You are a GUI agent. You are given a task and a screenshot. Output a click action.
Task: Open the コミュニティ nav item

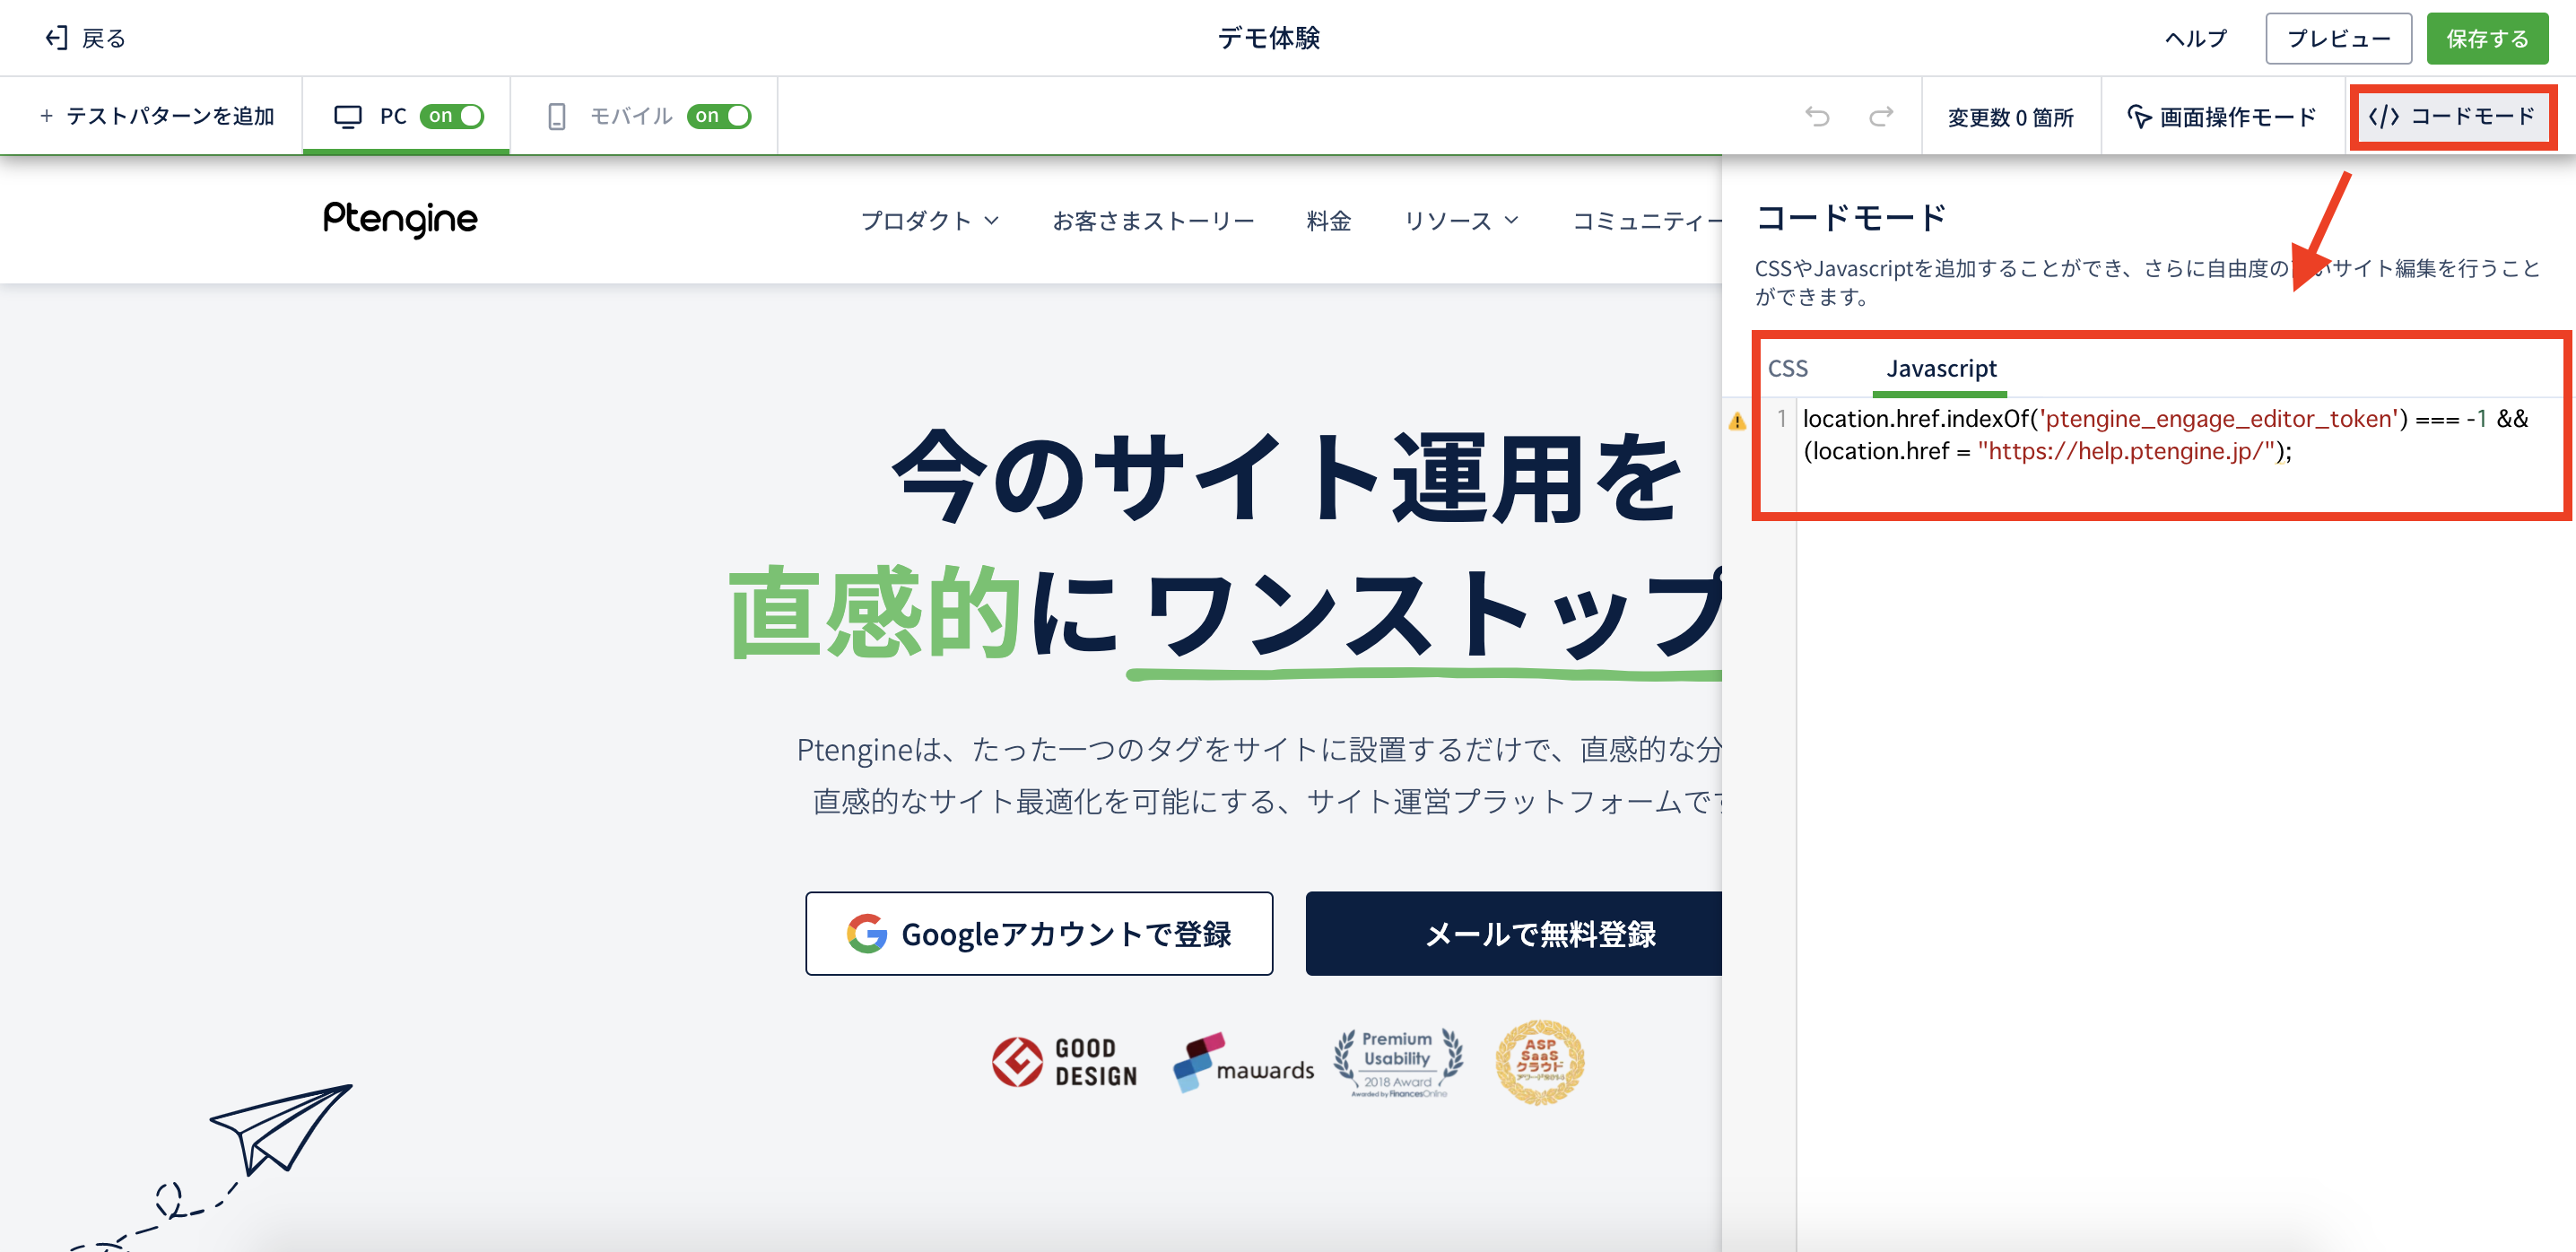1647,221
